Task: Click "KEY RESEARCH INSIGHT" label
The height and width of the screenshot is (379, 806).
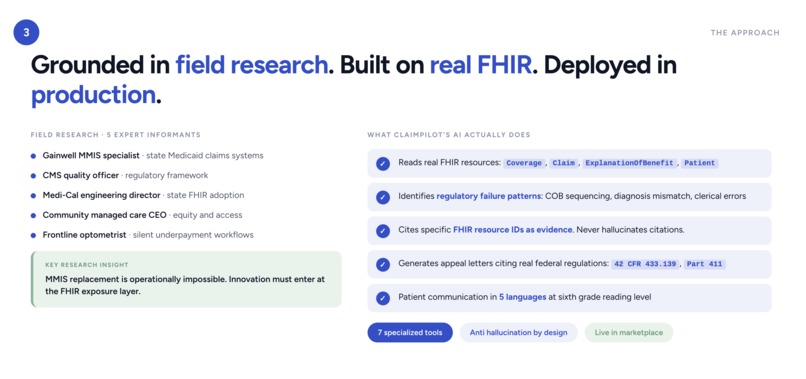Action: point(87,265)
